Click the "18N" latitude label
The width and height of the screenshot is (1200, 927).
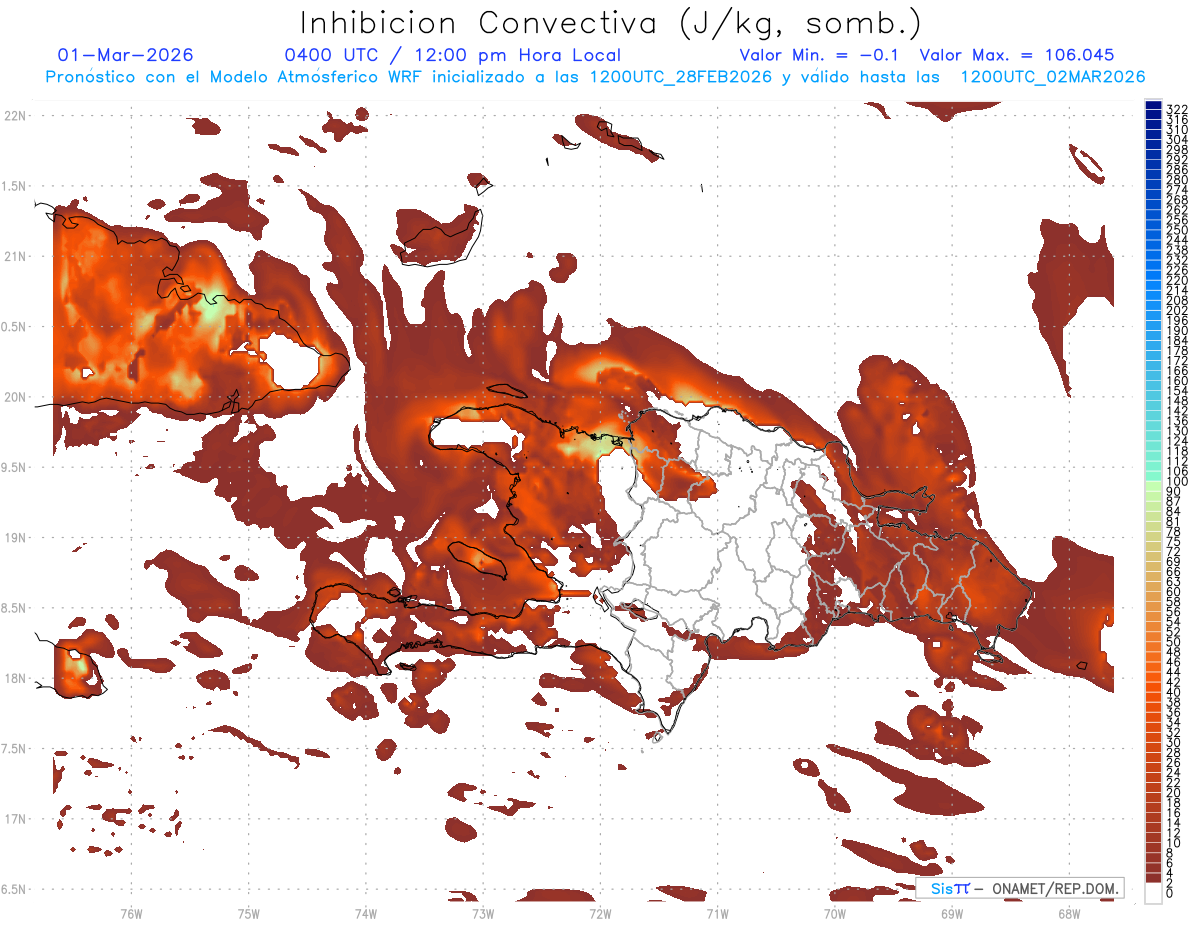14,679
